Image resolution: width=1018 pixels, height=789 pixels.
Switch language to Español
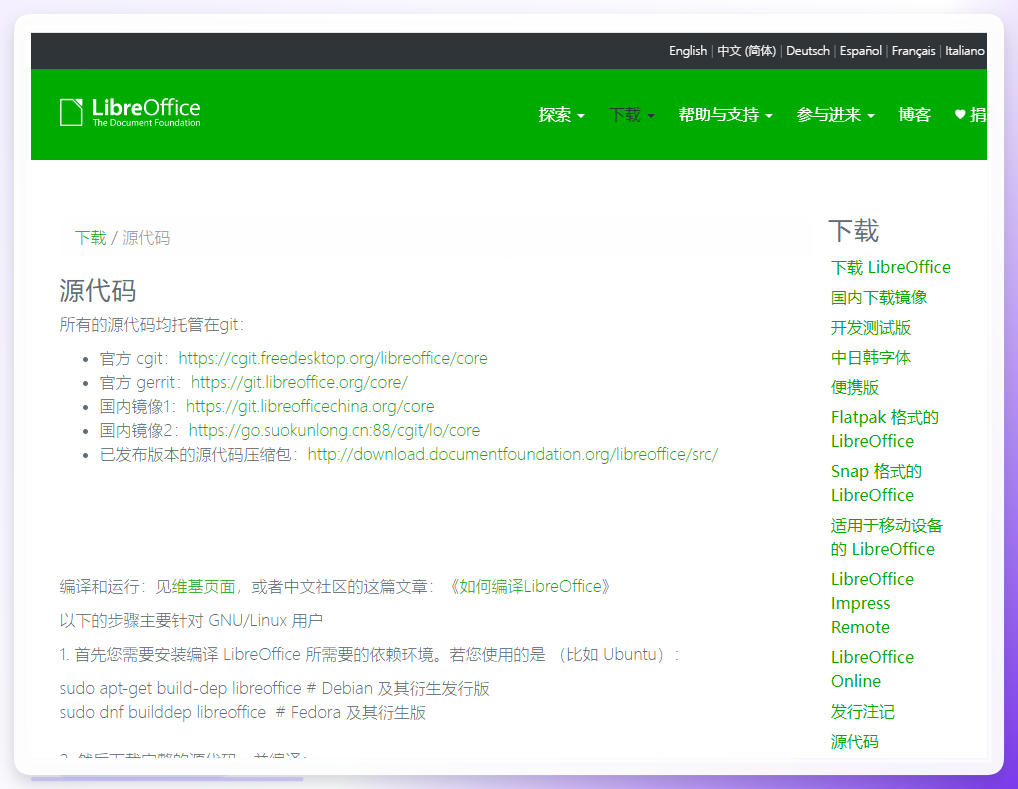860,51
